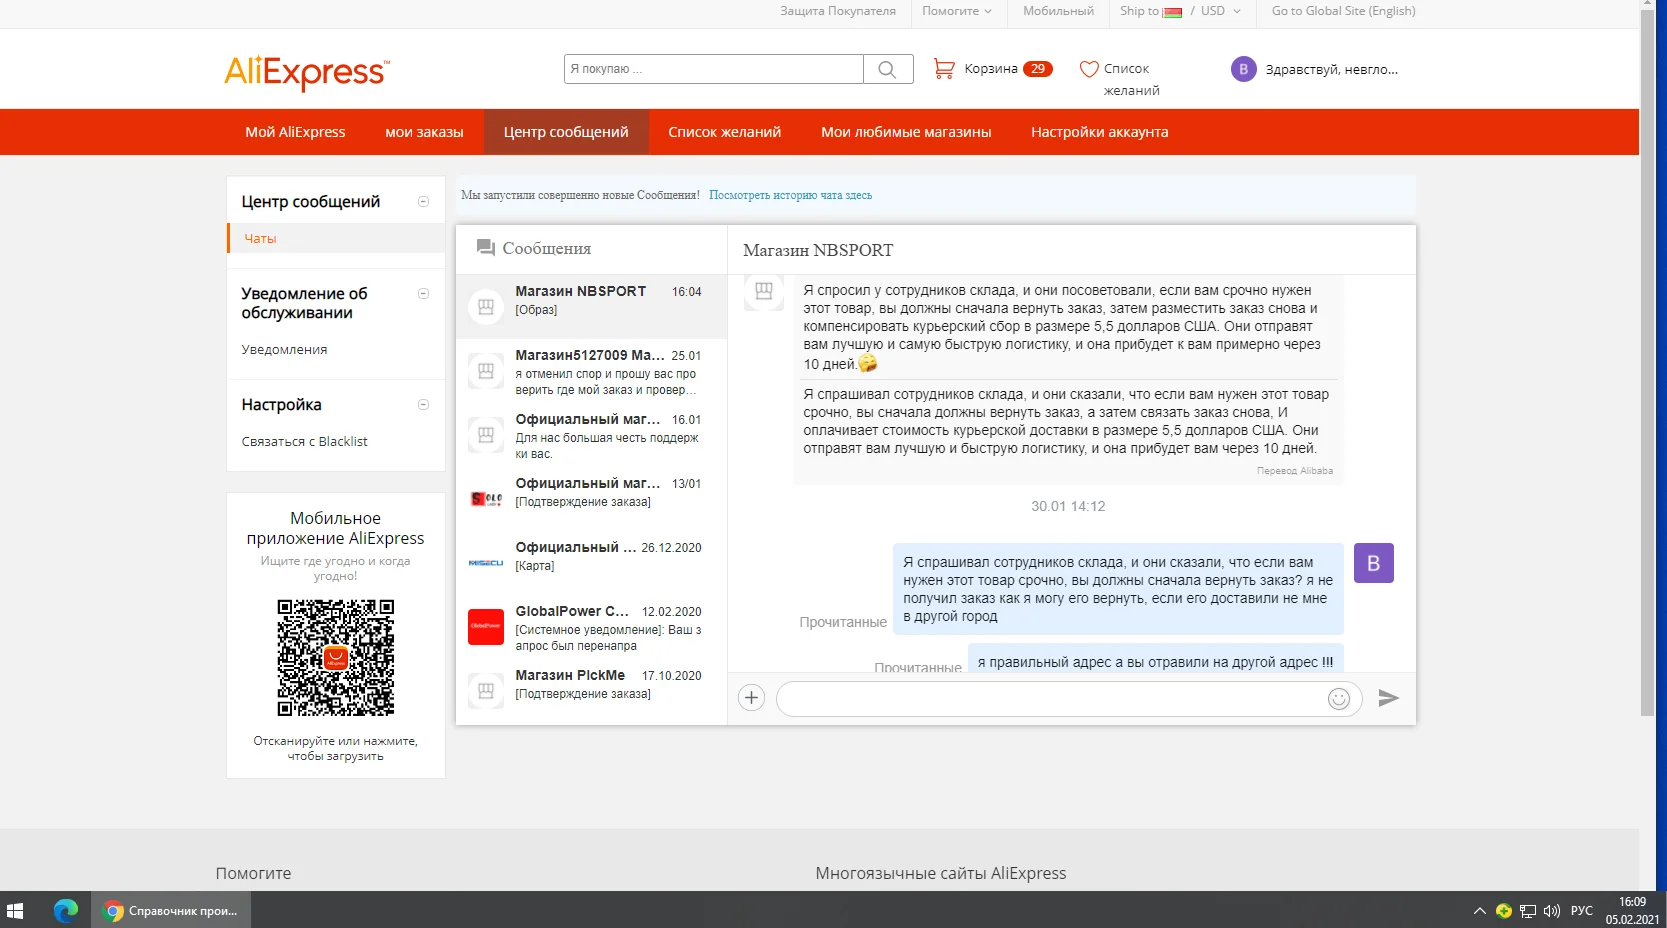This screenshot has width=1667, height=928.
Task: Click the wishlist heart icon
Action: [1089, 69]
